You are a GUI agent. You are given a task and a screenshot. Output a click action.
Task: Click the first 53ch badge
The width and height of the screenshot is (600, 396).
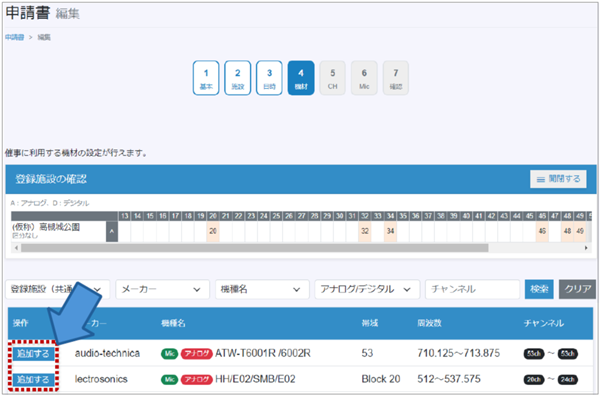tap(534, 354)
